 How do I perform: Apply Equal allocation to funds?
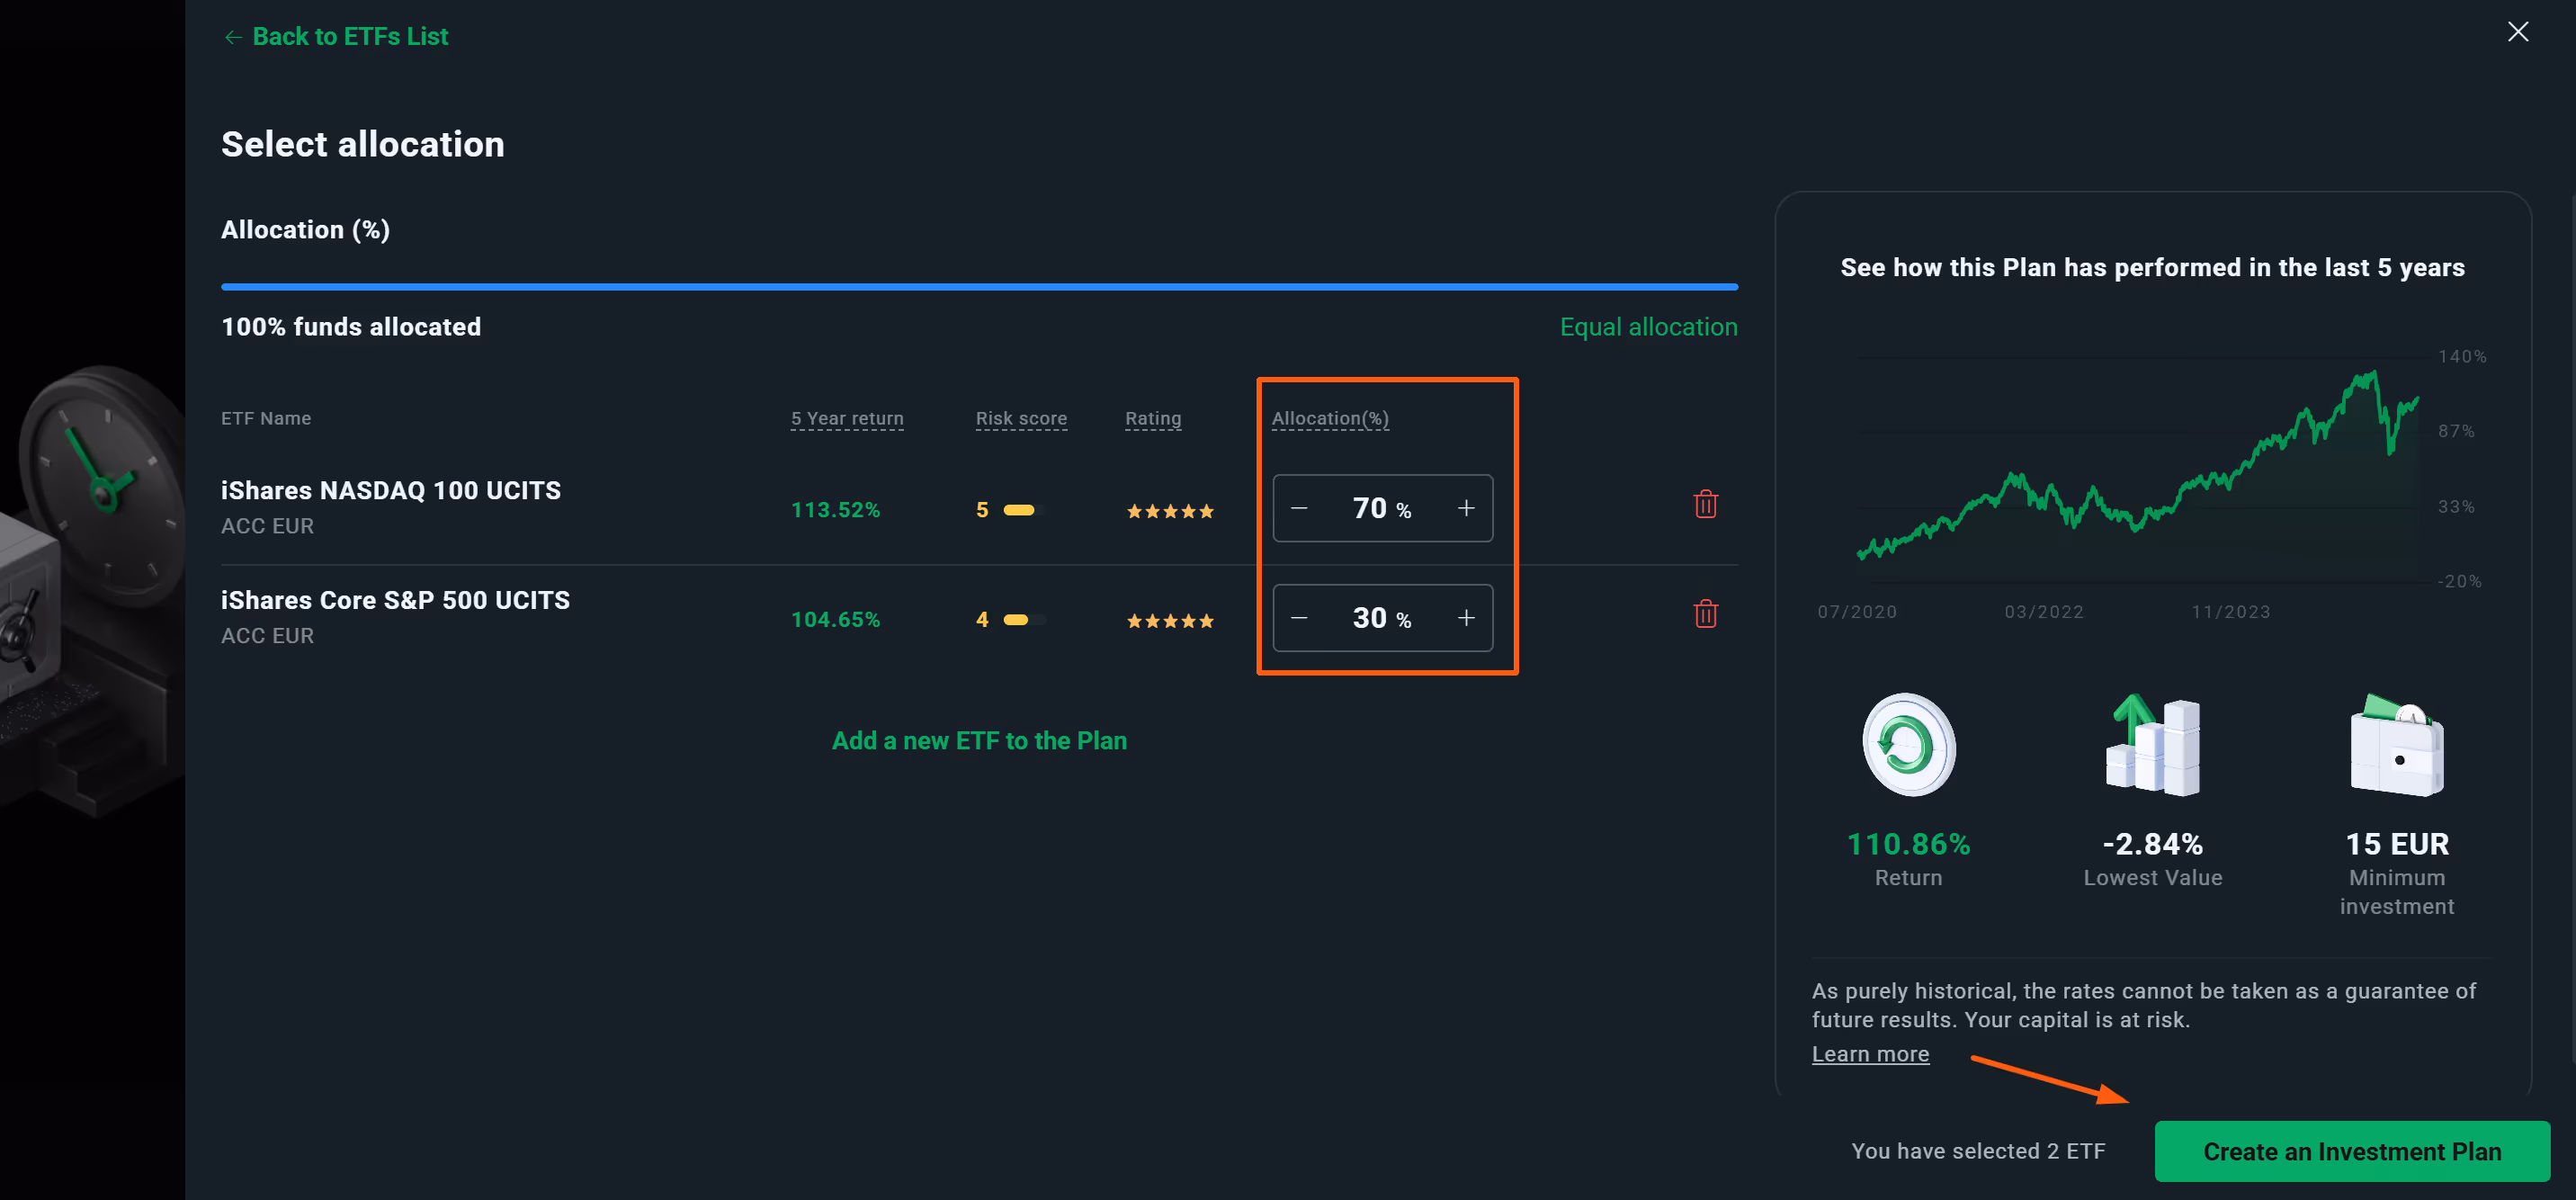tap(1648, 327)
